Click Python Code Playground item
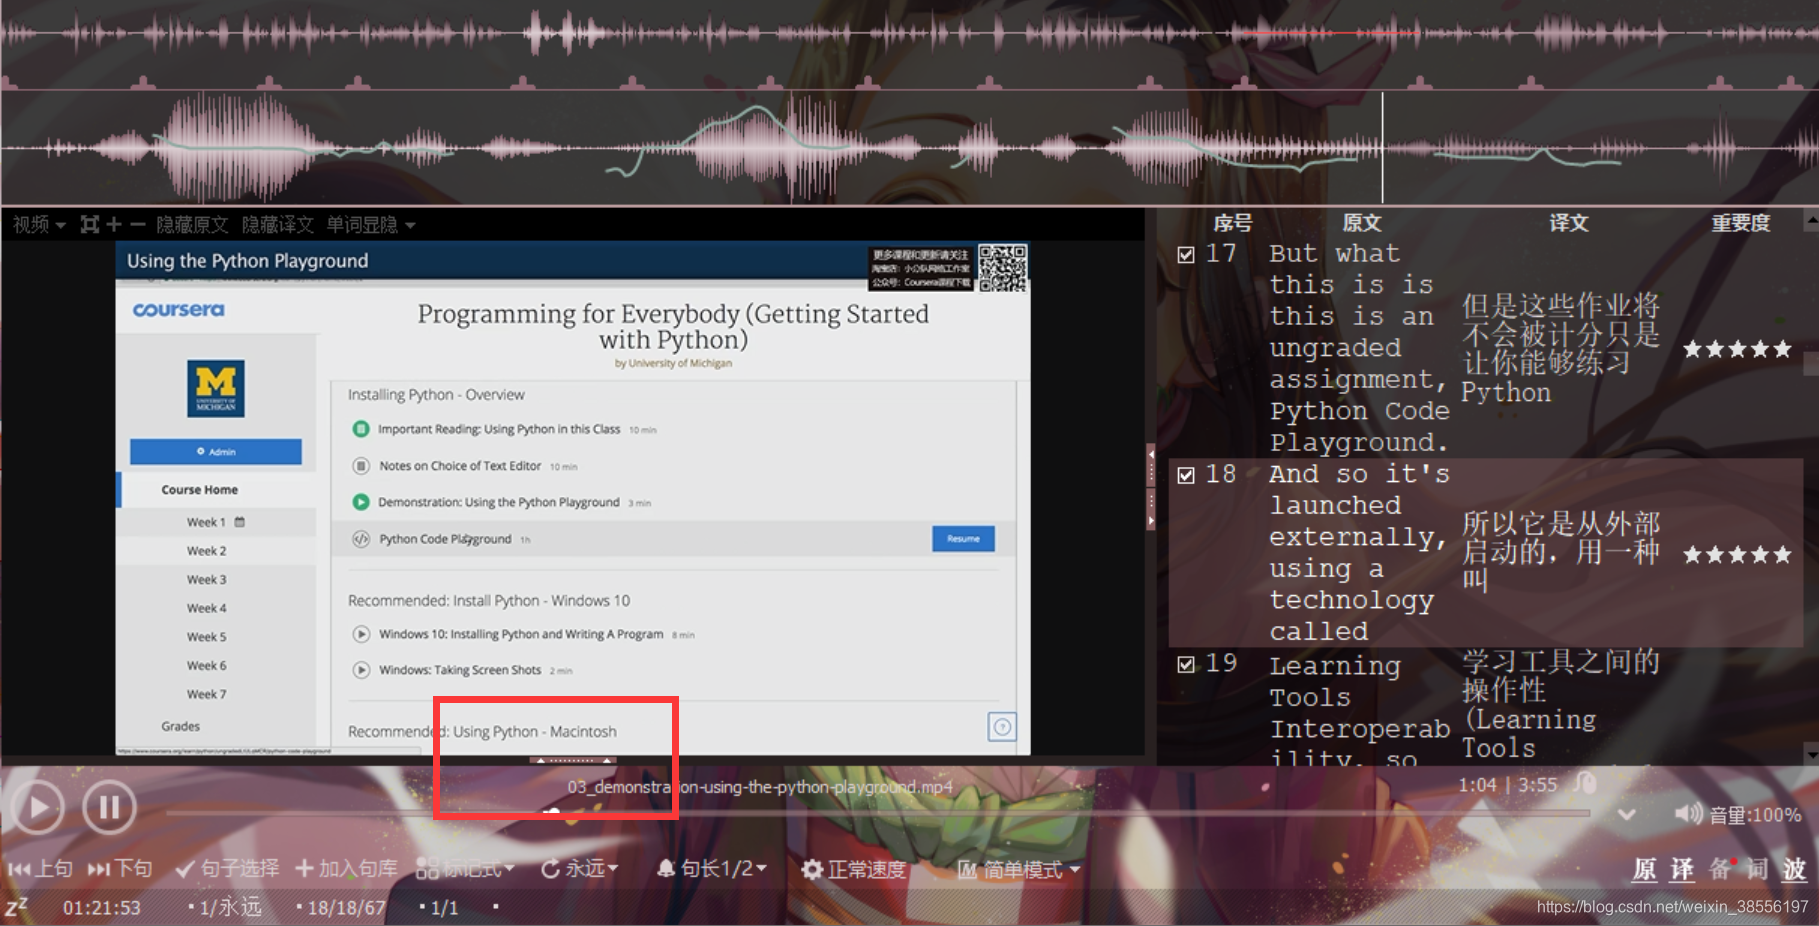This screenshot has width=1819, height=926. (x=445, y=539)
